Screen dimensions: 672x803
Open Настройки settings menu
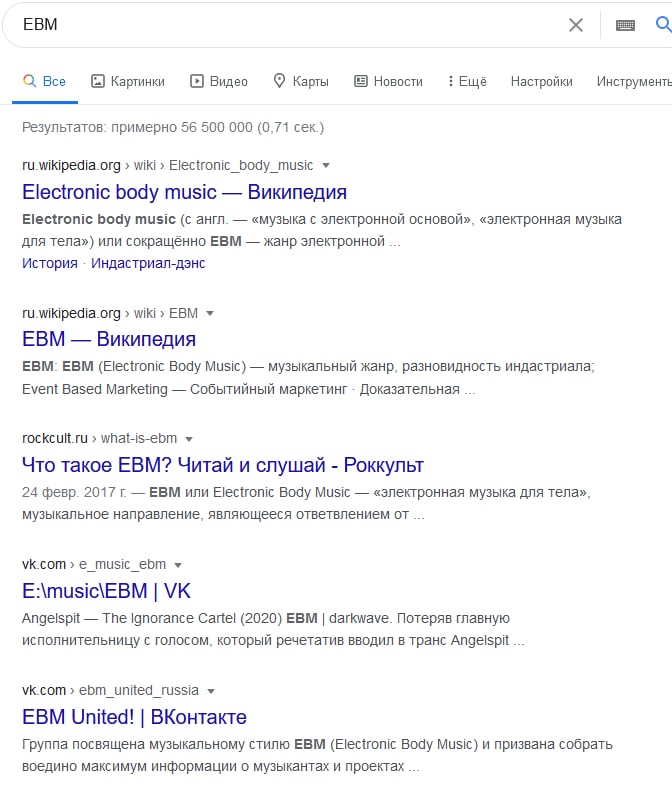coord(541,81)
